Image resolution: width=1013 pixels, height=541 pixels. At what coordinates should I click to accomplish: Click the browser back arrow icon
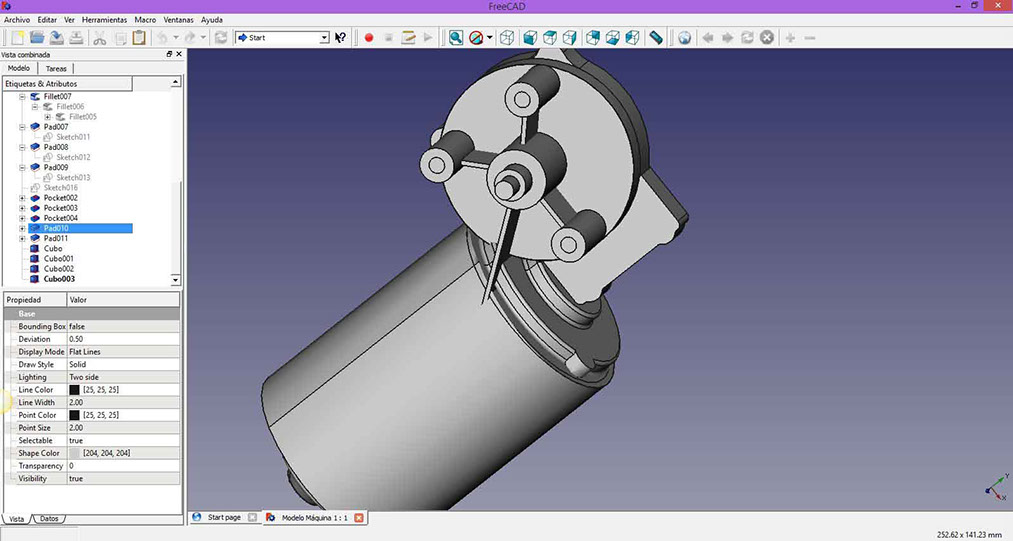click(708, 37)
